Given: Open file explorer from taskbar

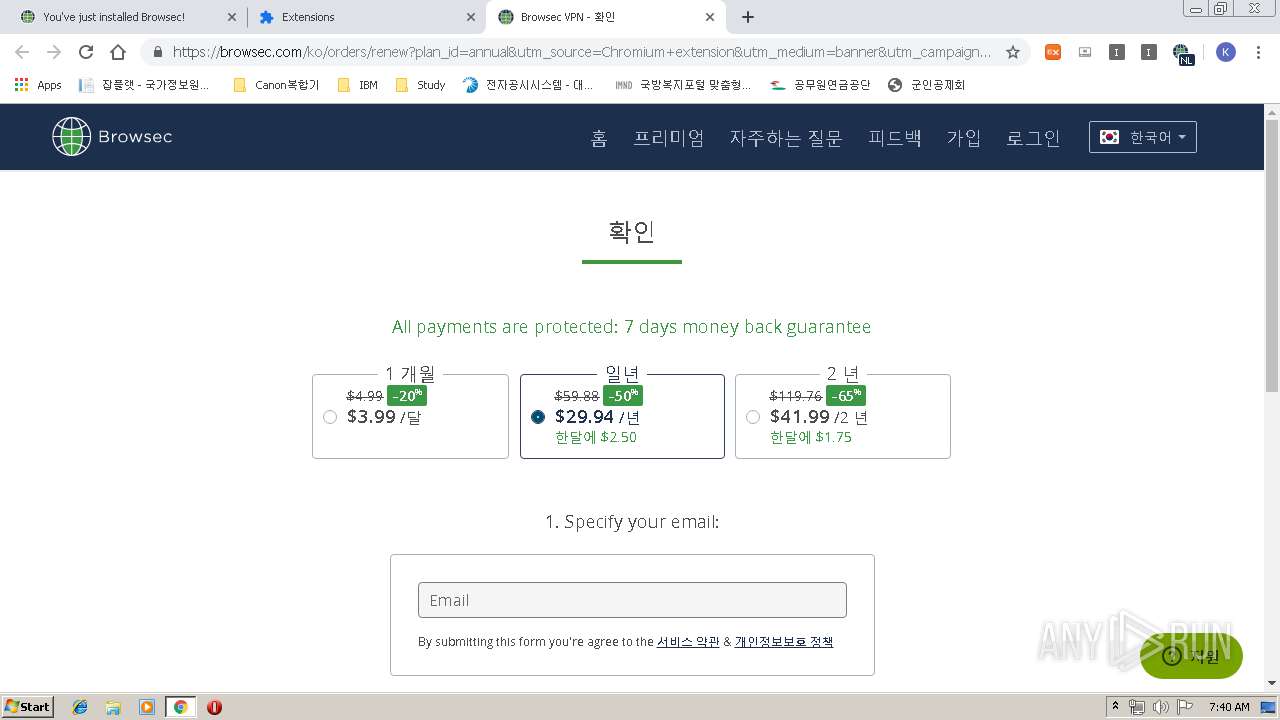Looking at the screenshot, I should (113, 707).
